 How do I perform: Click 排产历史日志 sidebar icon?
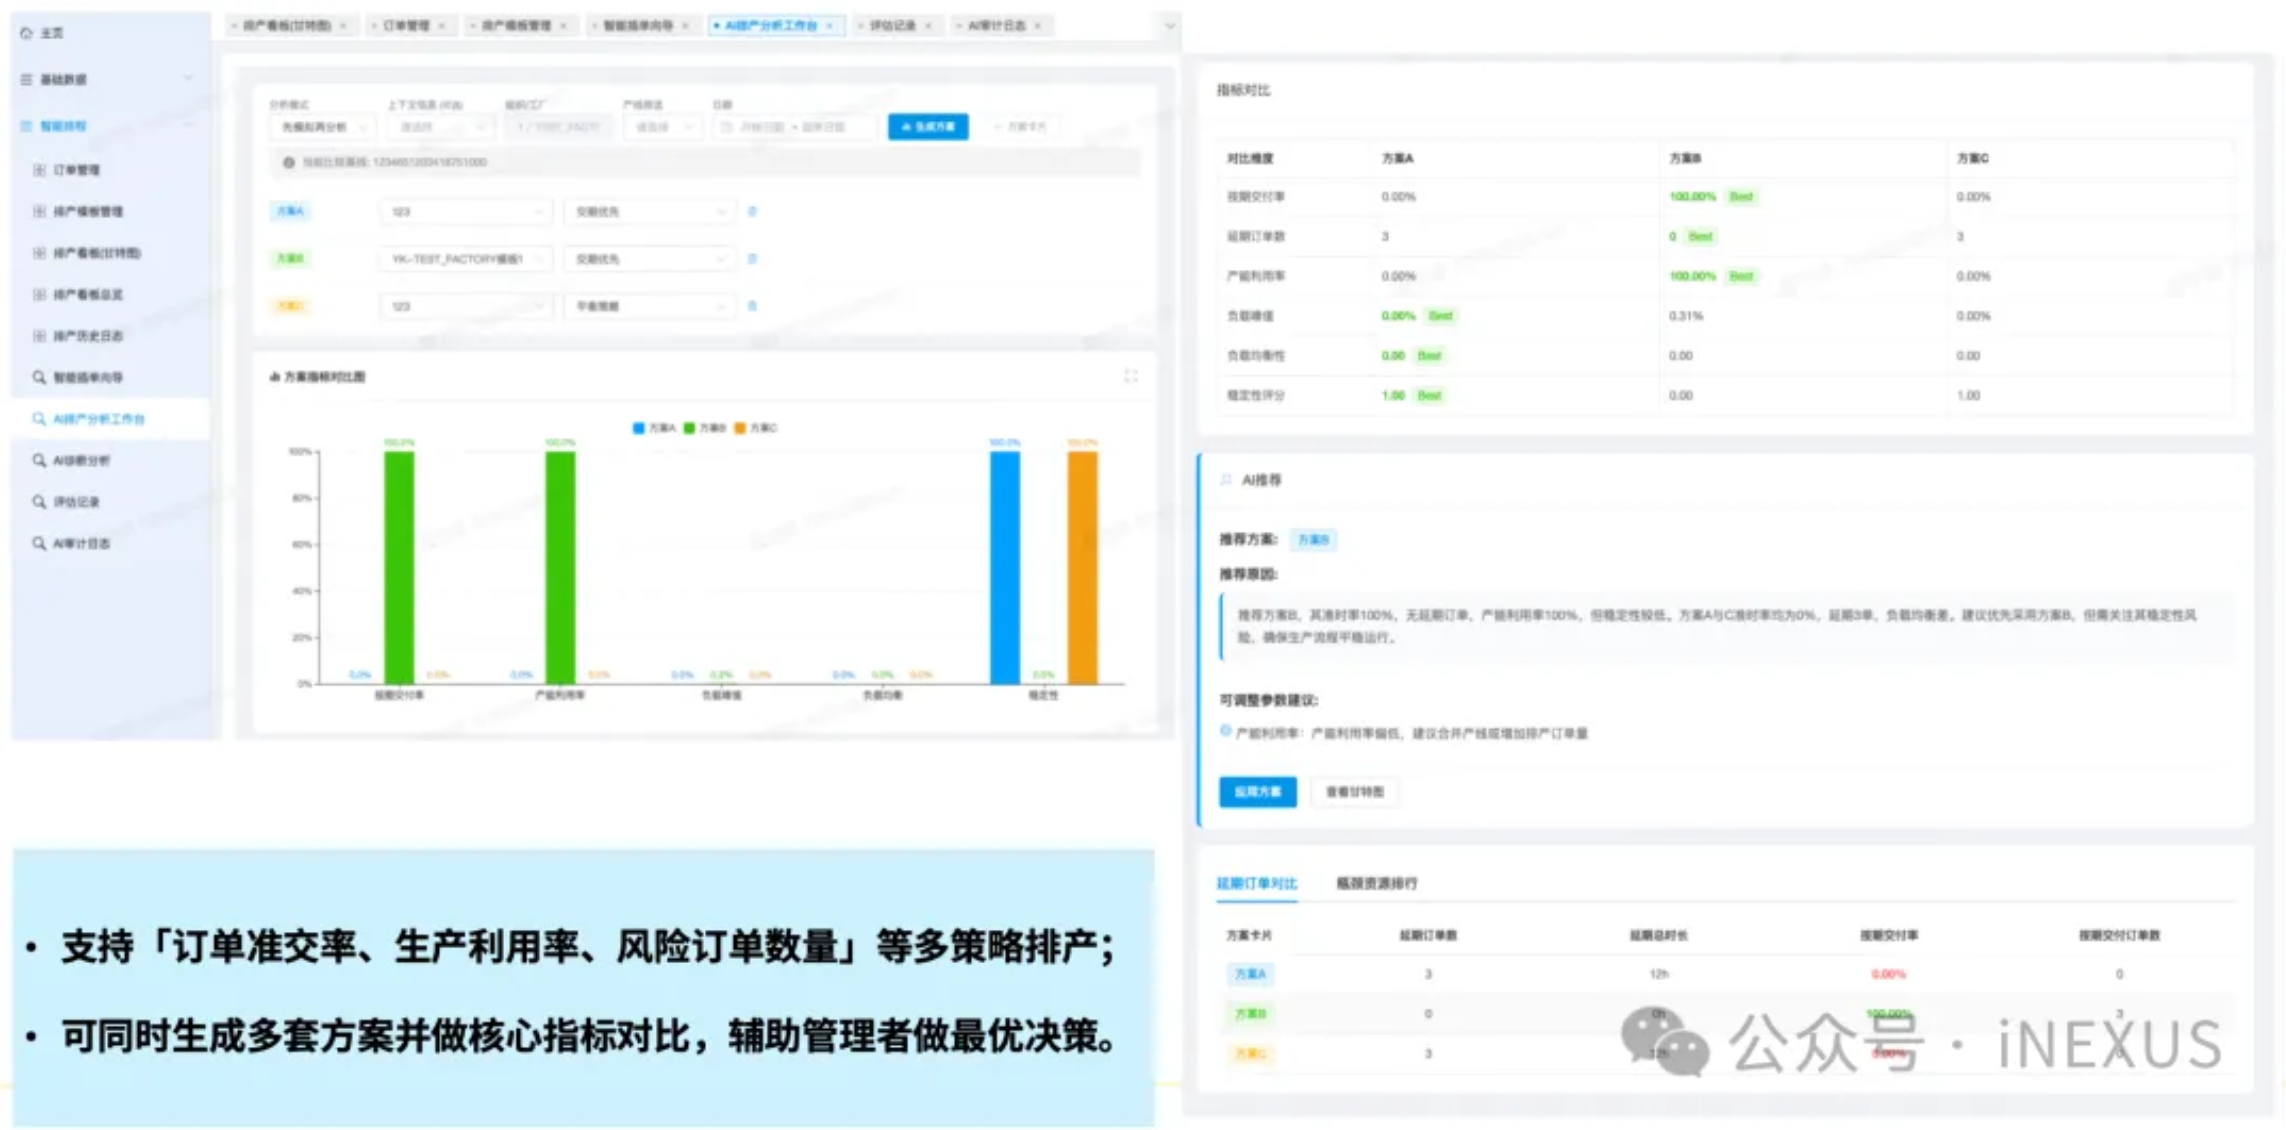click(x=39, y=335)
